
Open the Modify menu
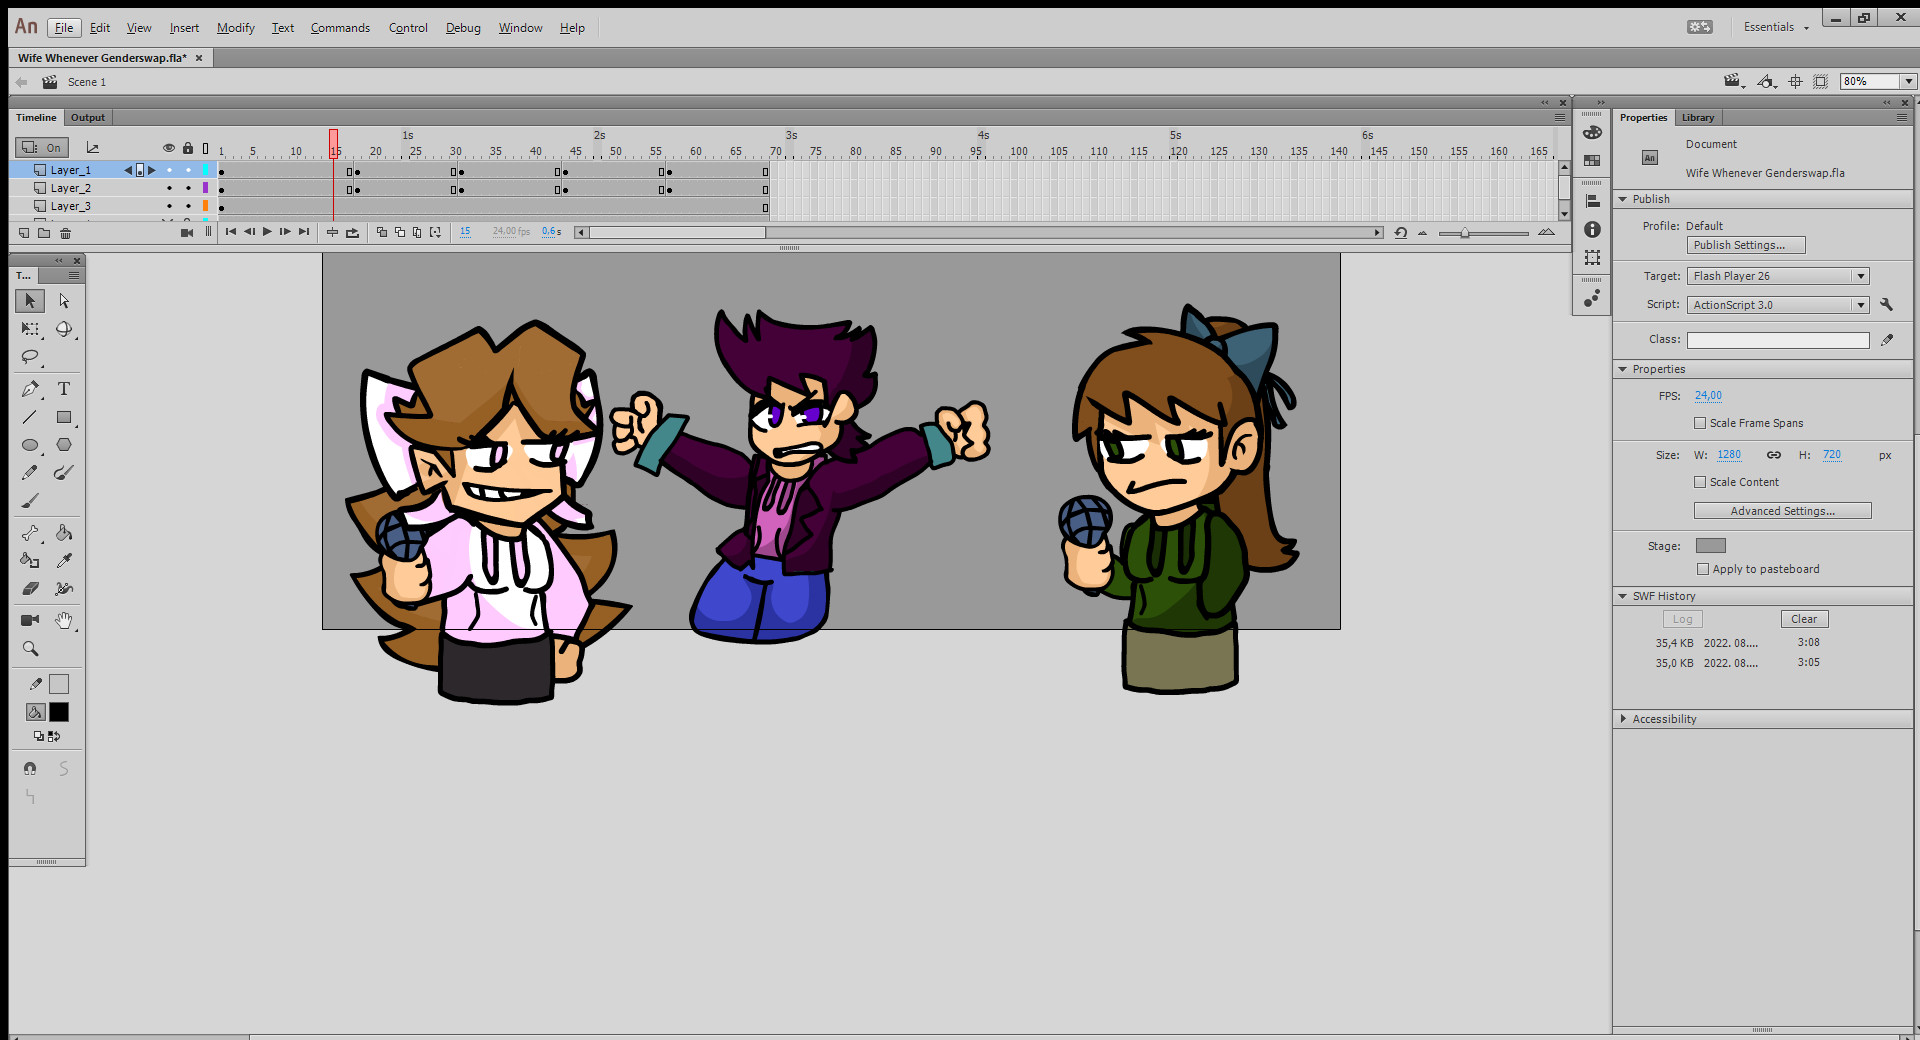[236, 28]
